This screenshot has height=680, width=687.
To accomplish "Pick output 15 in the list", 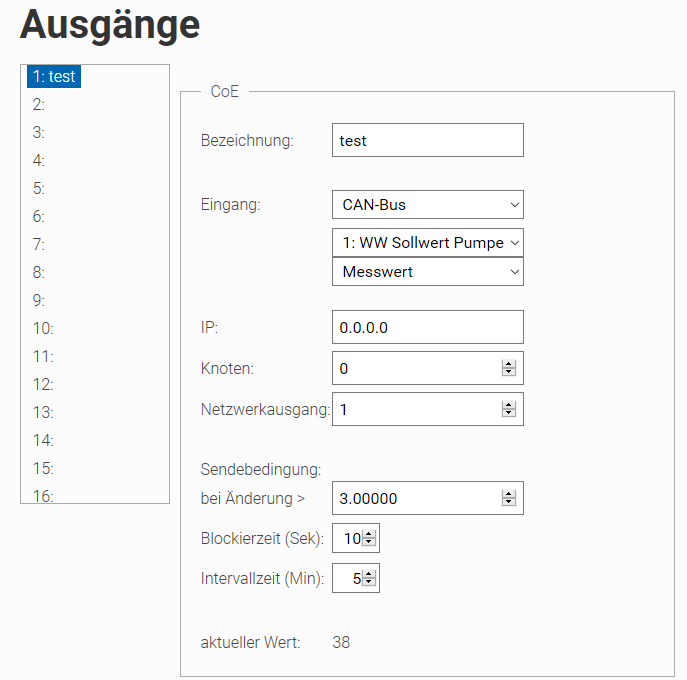I will (x=43, y=468).
